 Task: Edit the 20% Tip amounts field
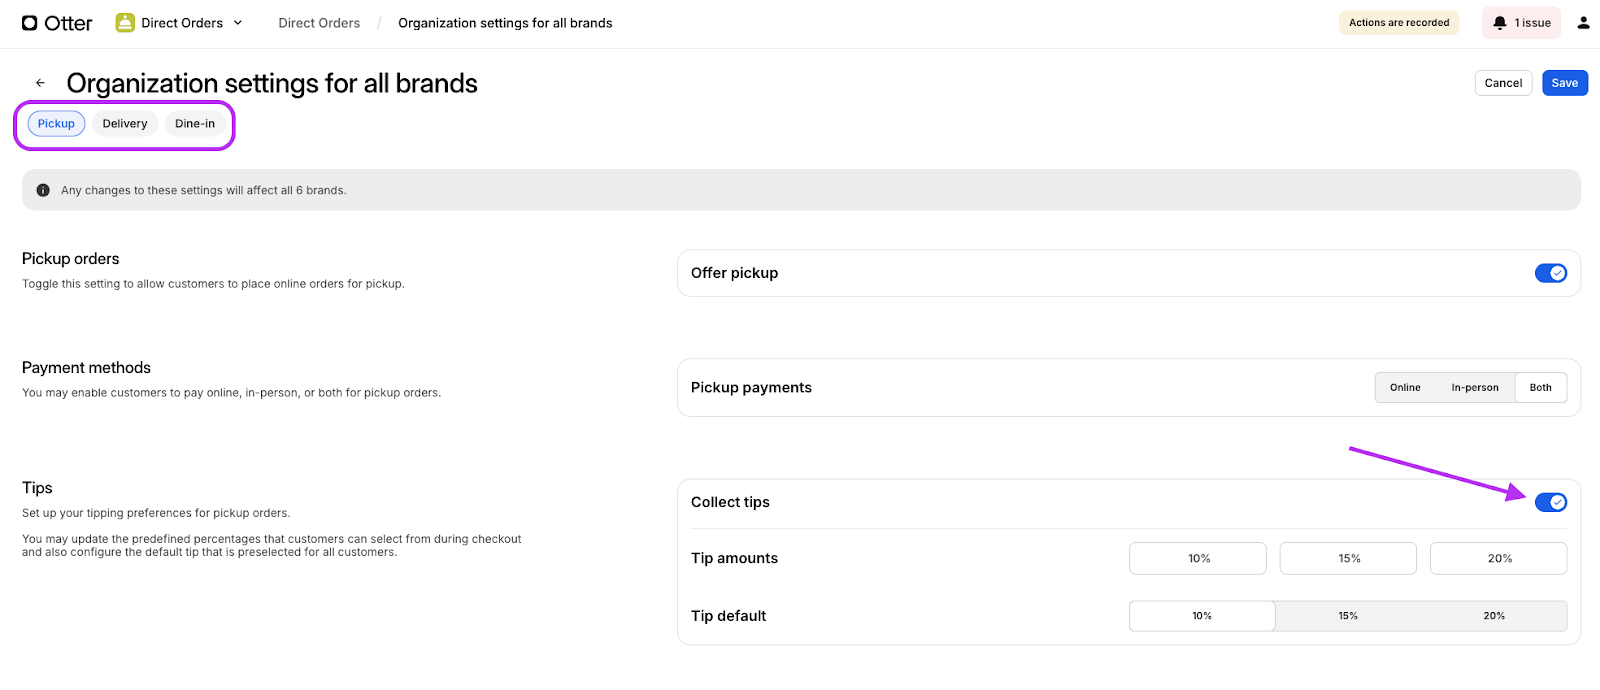[x=1498, y=558]
